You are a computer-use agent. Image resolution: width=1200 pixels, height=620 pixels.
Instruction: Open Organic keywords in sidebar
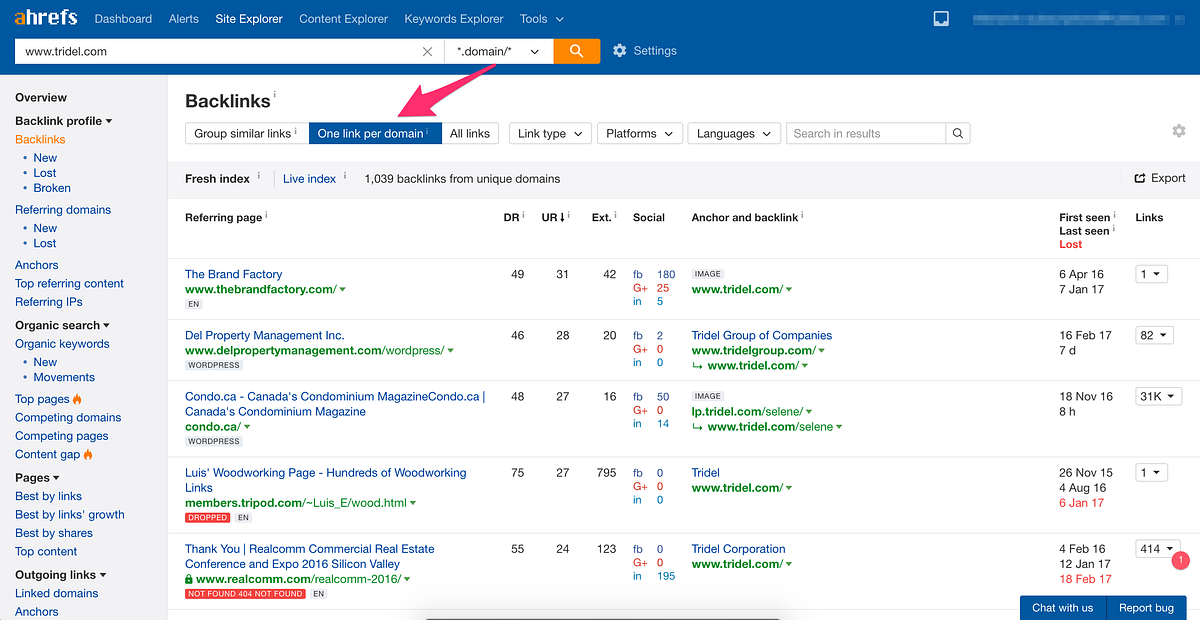62,344
